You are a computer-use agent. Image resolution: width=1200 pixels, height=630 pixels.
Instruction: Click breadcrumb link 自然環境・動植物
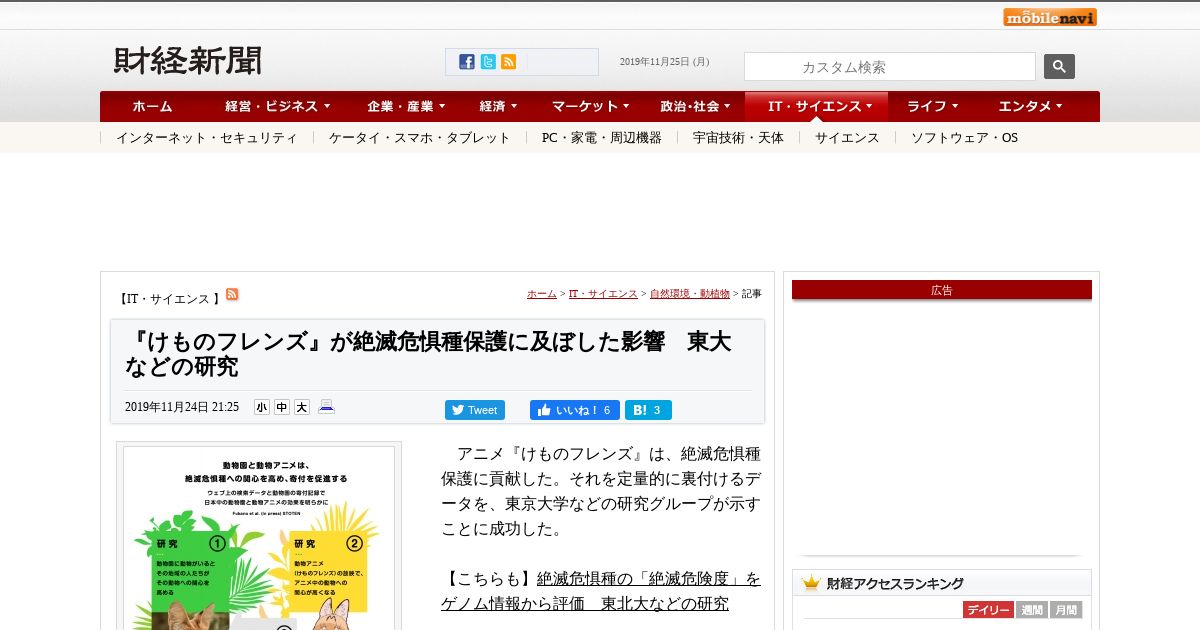pyautogui.click(x=690, y=294)
